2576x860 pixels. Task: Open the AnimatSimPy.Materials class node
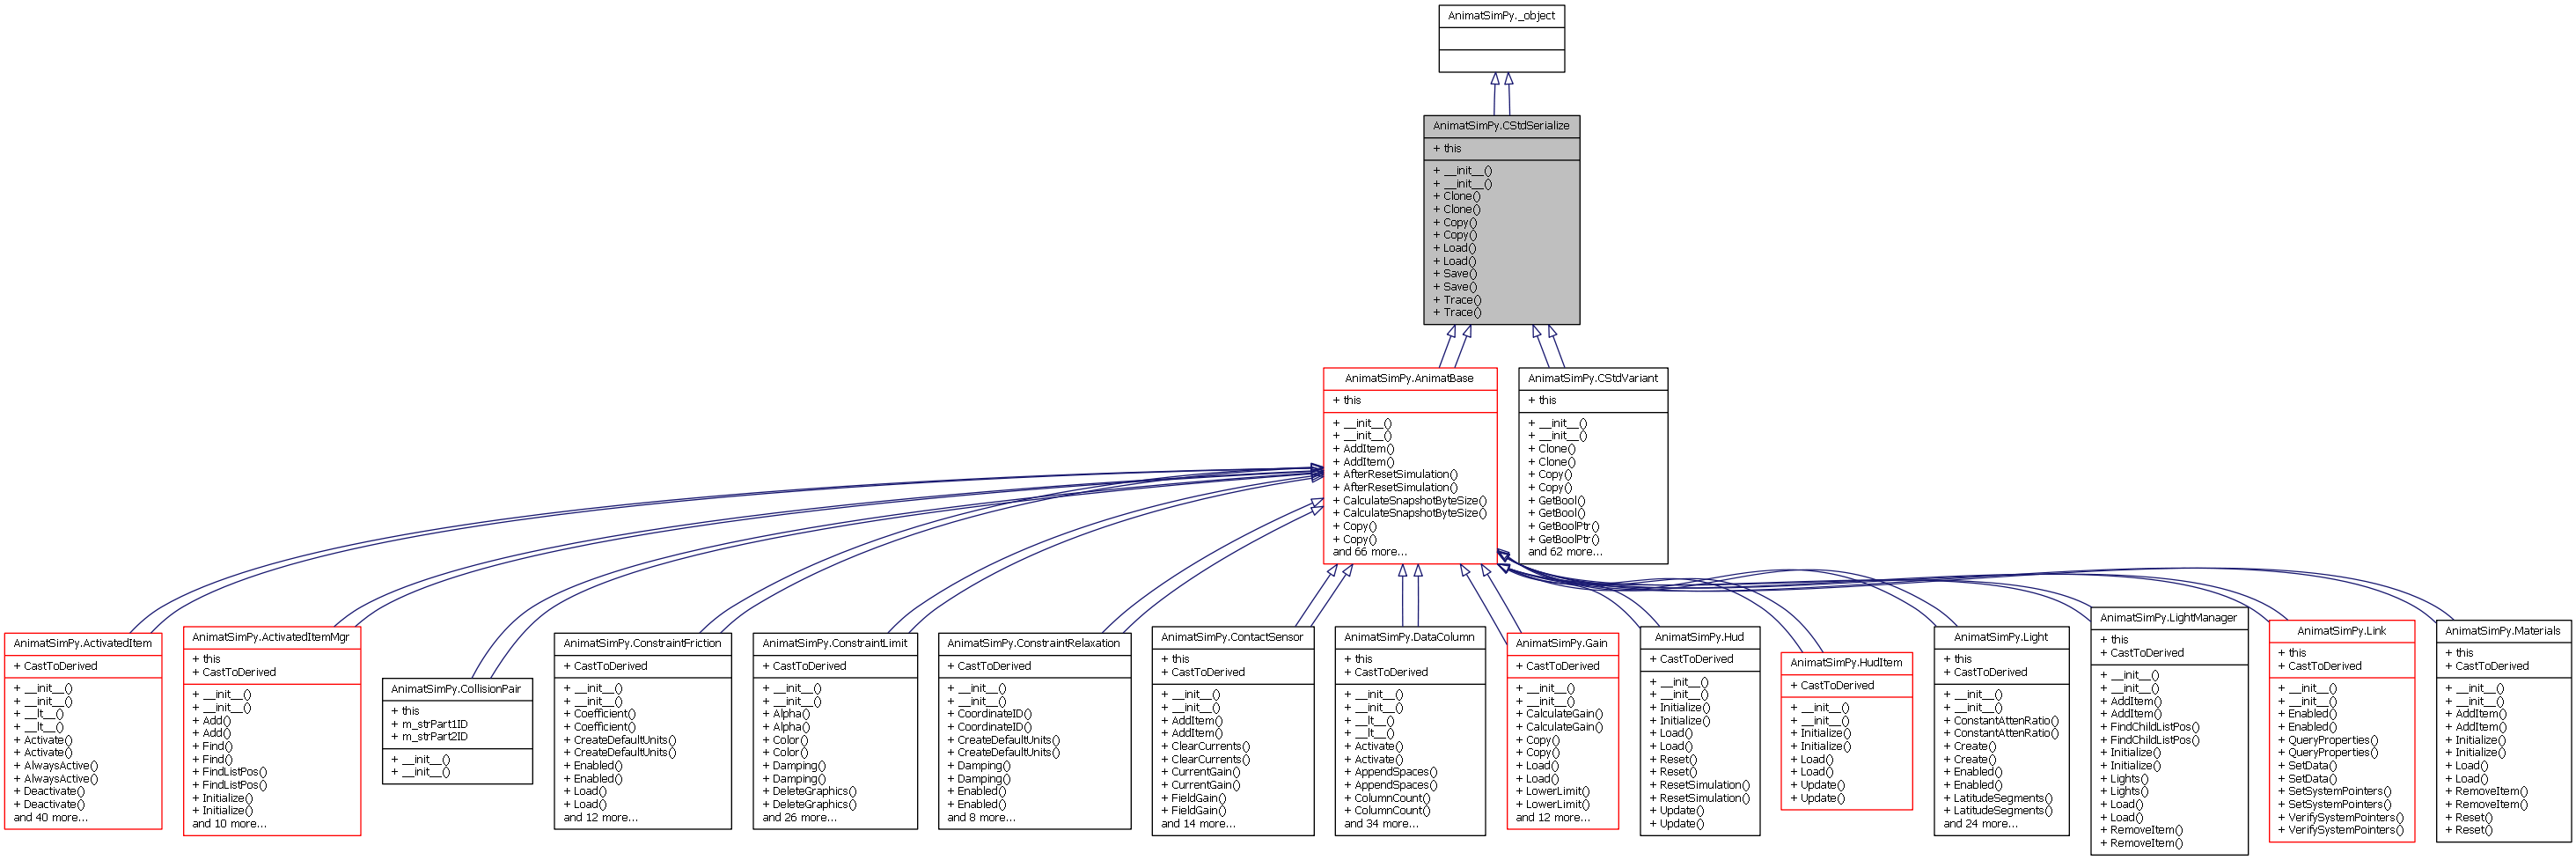2503,731
